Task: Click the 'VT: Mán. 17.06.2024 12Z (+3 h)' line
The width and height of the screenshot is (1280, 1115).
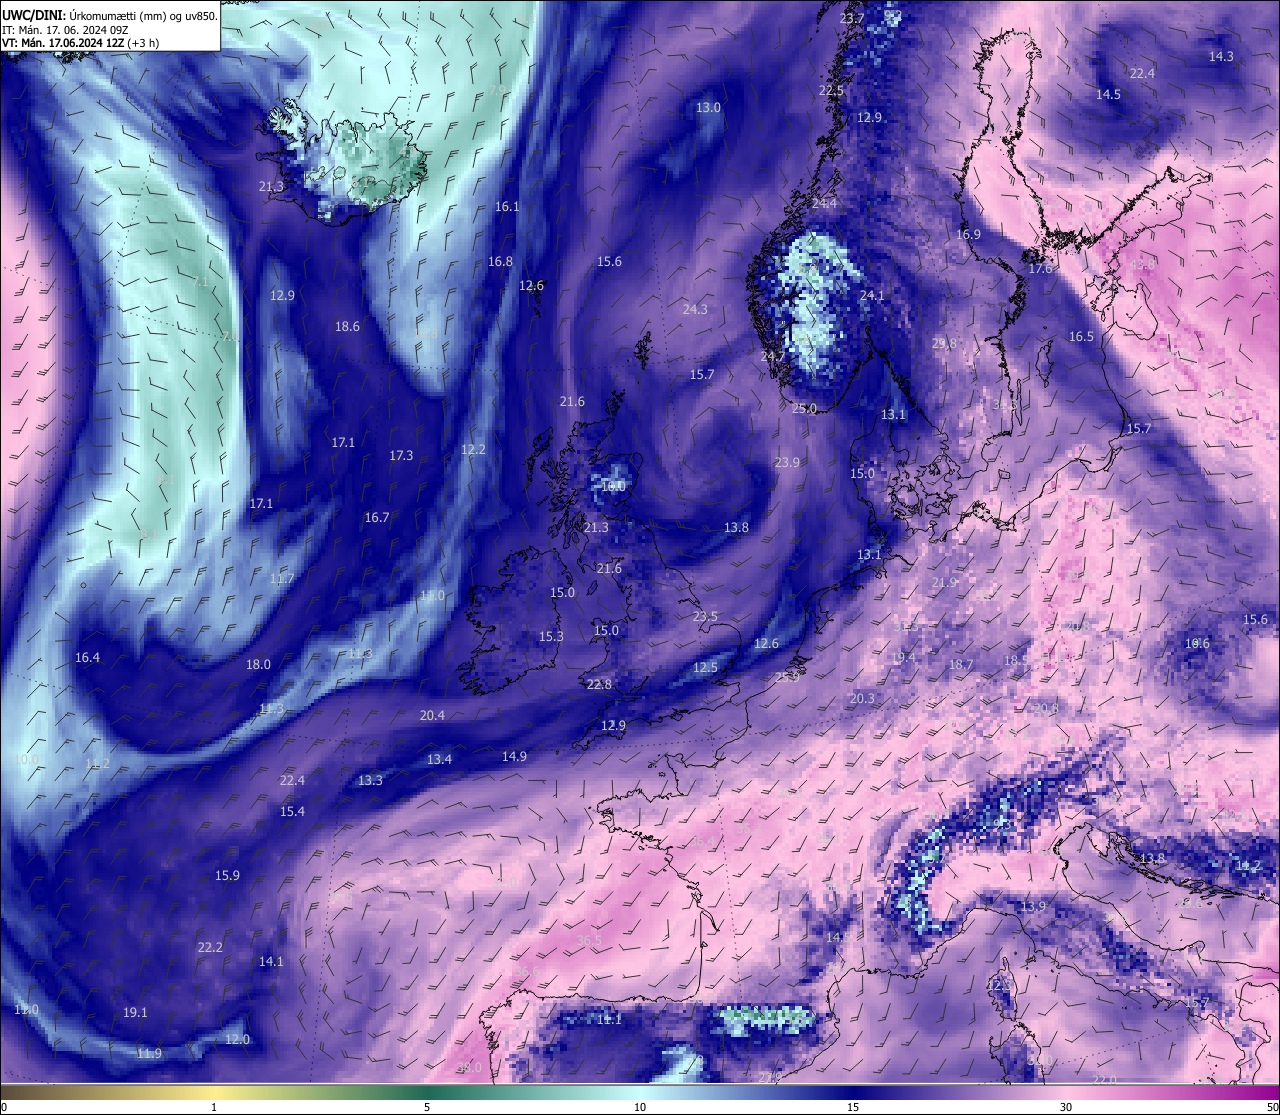Action: tap(80, 43)
